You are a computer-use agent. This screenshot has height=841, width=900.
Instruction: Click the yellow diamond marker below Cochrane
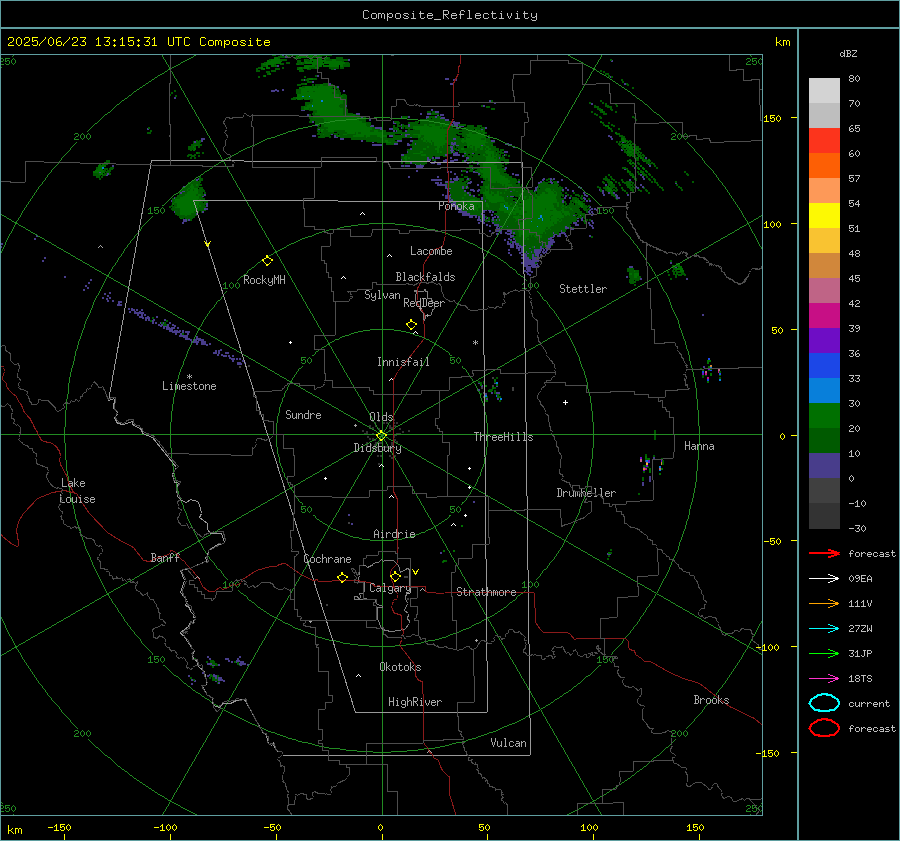(x=342, y=578)
